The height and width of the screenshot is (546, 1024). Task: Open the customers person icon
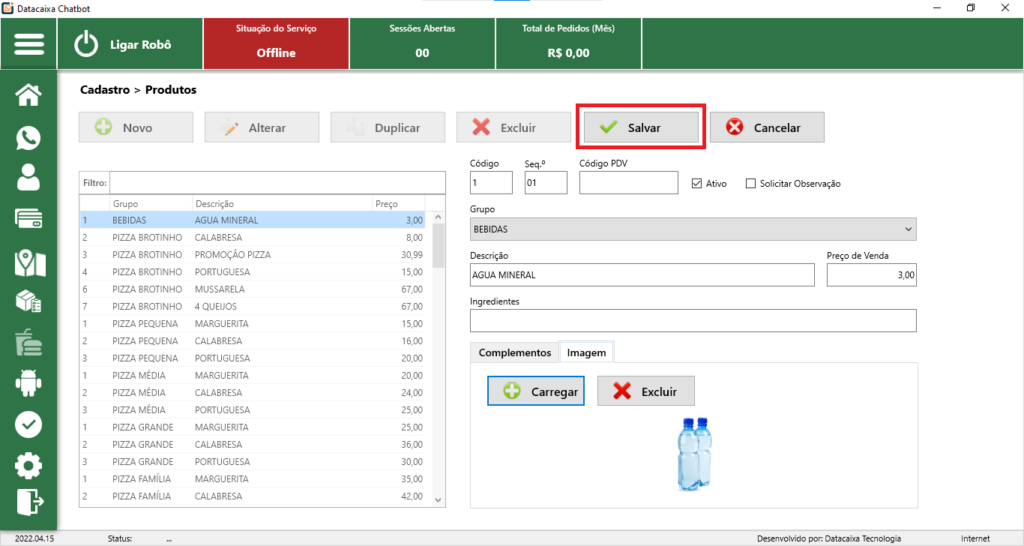[29, 177]
